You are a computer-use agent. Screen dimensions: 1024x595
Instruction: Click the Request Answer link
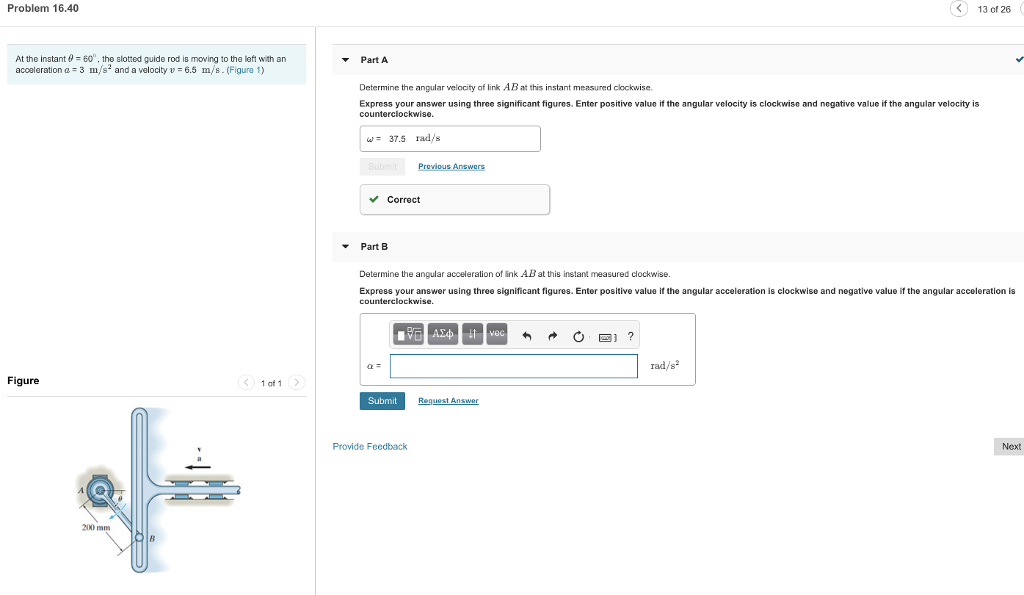pyautogui.click(x=447, y=400)
